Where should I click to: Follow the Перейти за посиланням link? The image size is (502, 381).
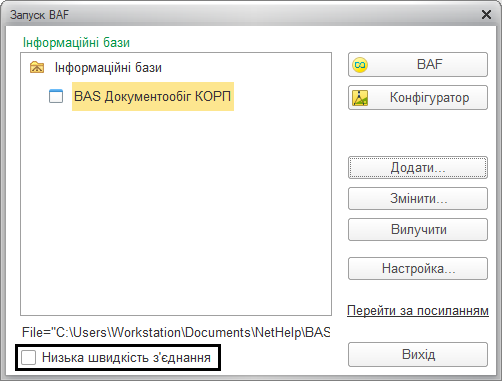(418, 310)
